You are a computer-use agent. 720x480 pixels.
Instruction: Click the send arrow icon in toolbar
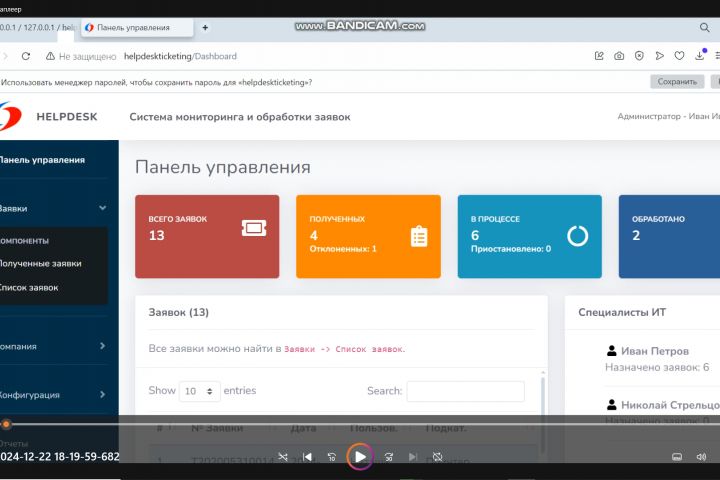pyautogui.click(x=659, y=56)
